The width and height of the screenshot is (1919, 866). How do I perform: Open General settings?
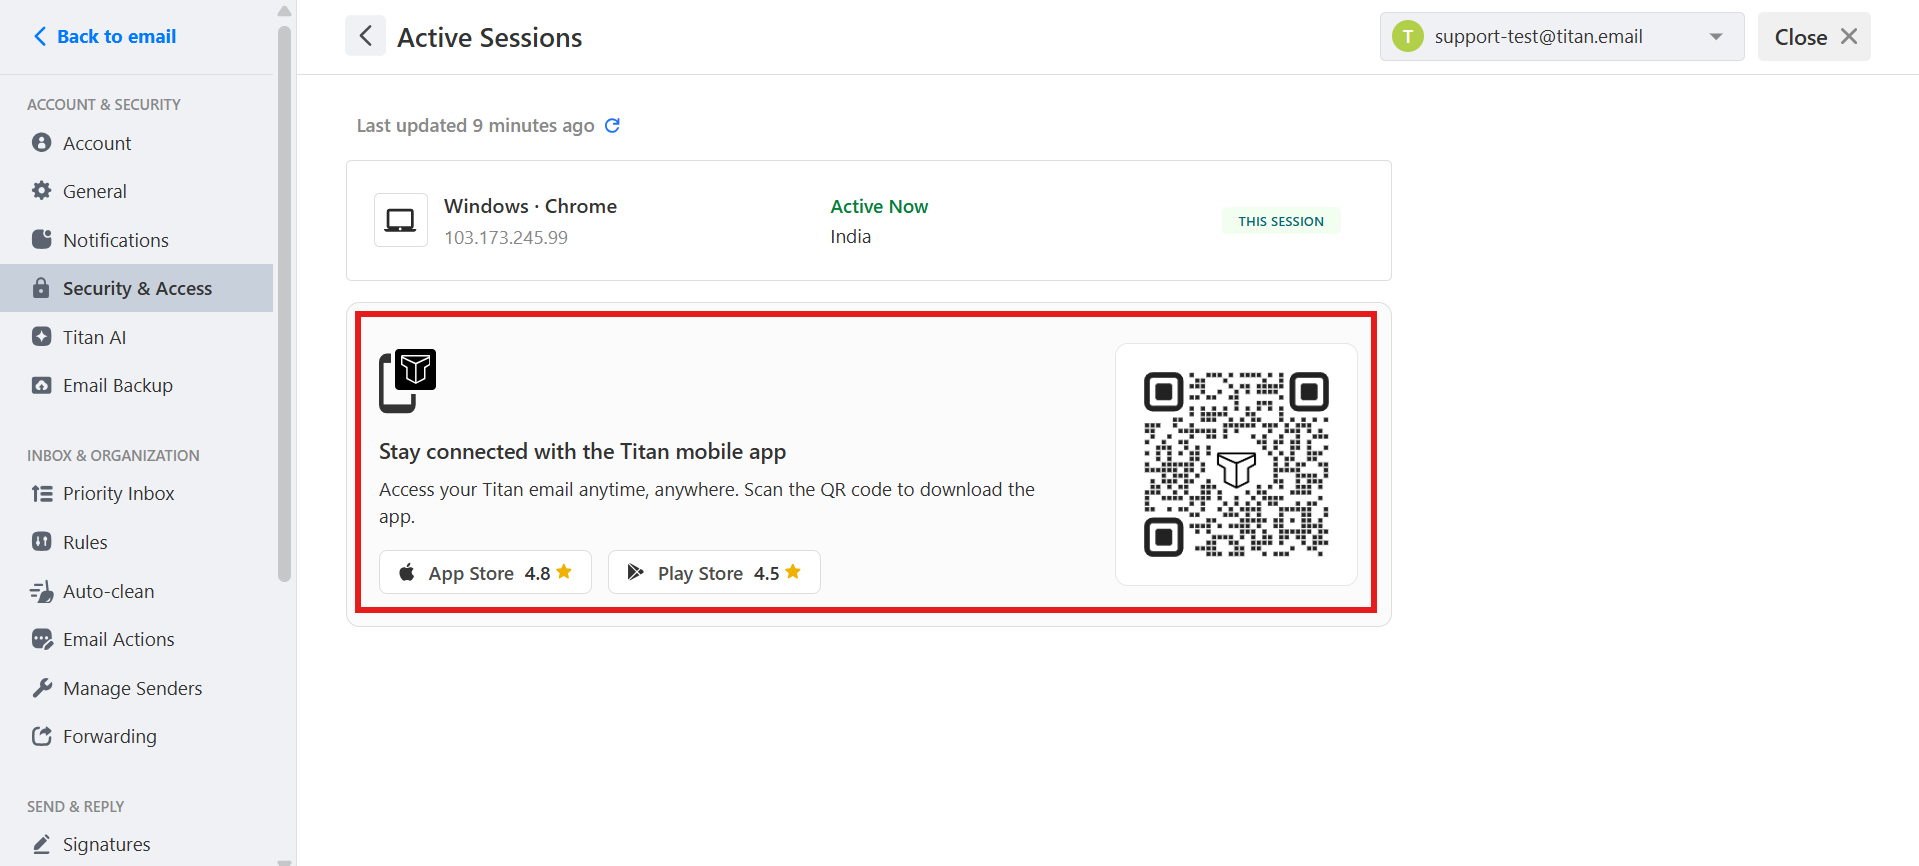pos(137,191)
